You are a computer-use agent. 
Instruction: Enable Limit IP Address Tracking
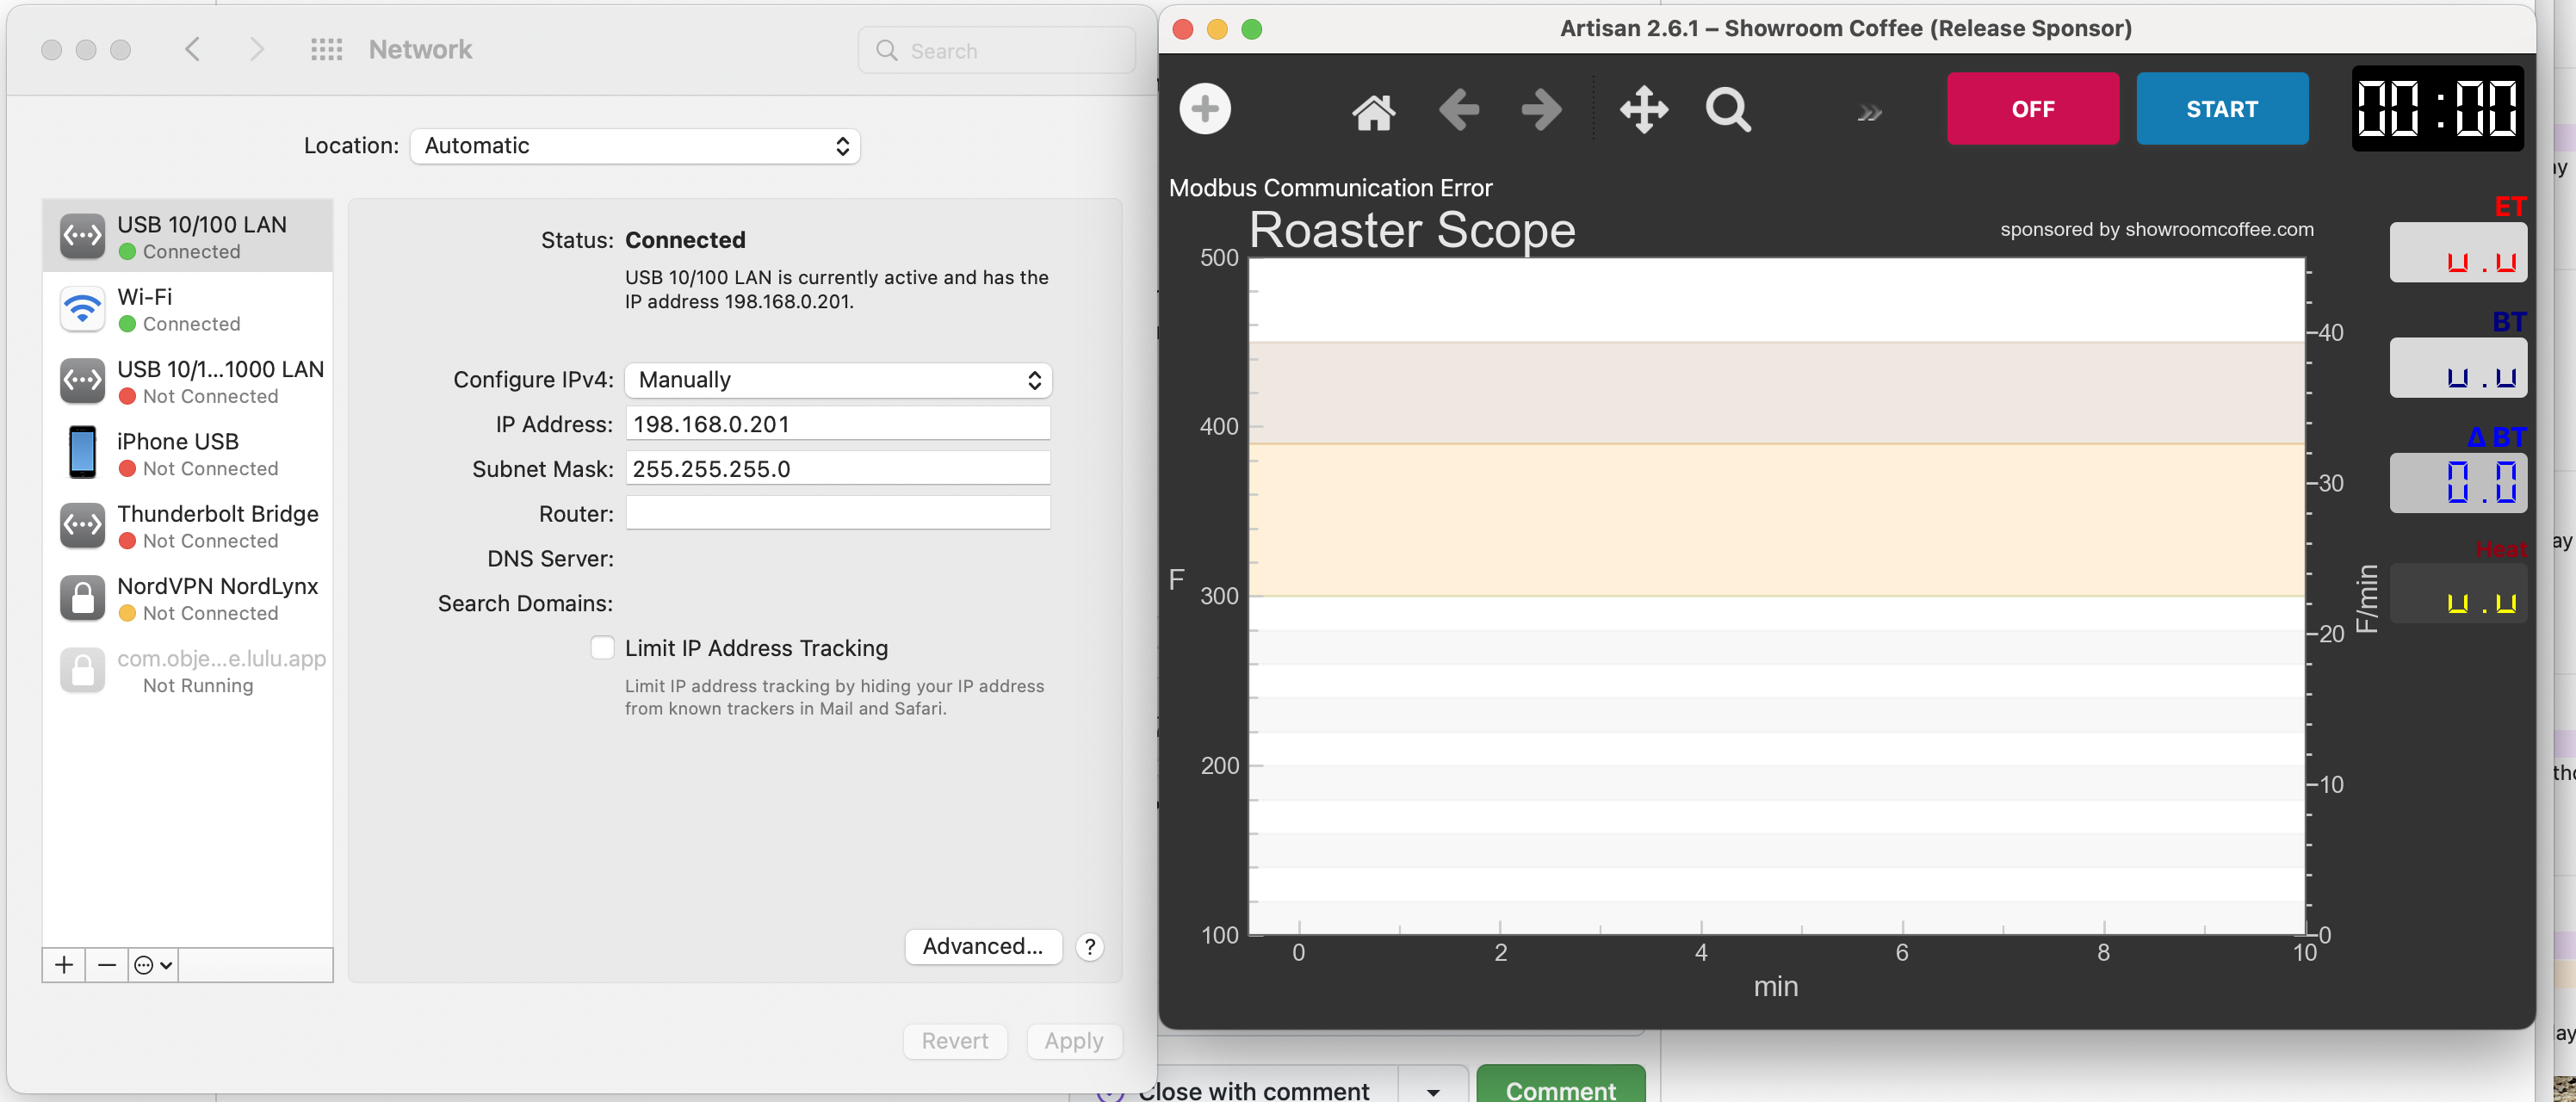click(602, 647)
